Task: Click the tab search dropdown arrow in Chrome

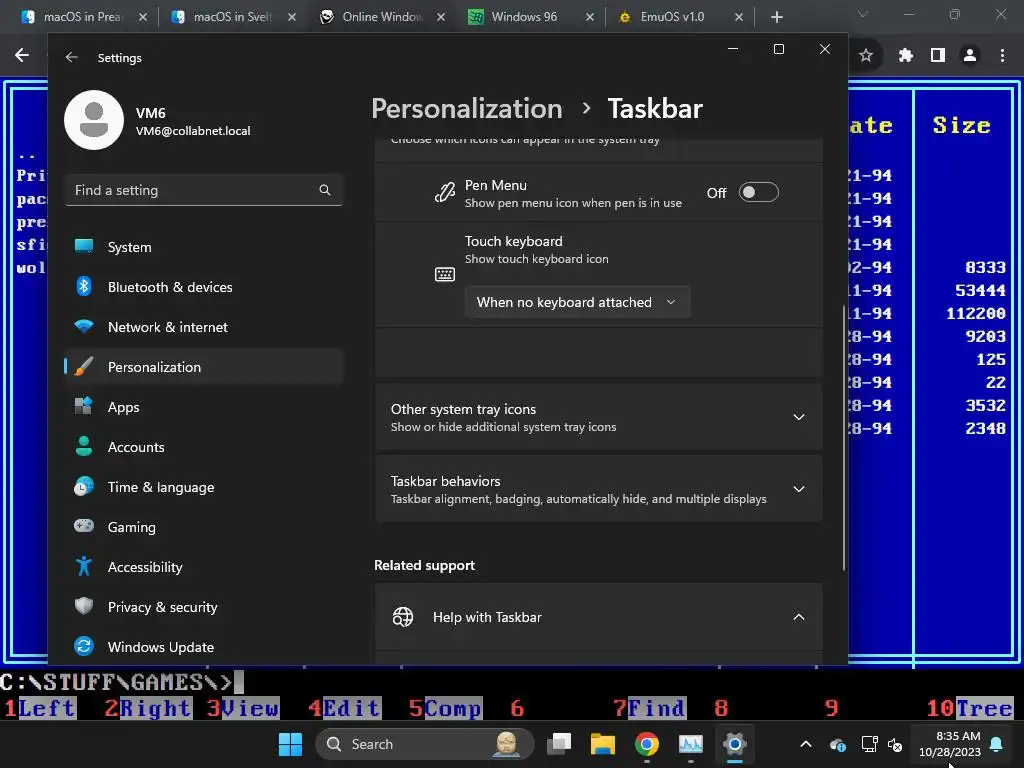Action: (x=863, y=14)
